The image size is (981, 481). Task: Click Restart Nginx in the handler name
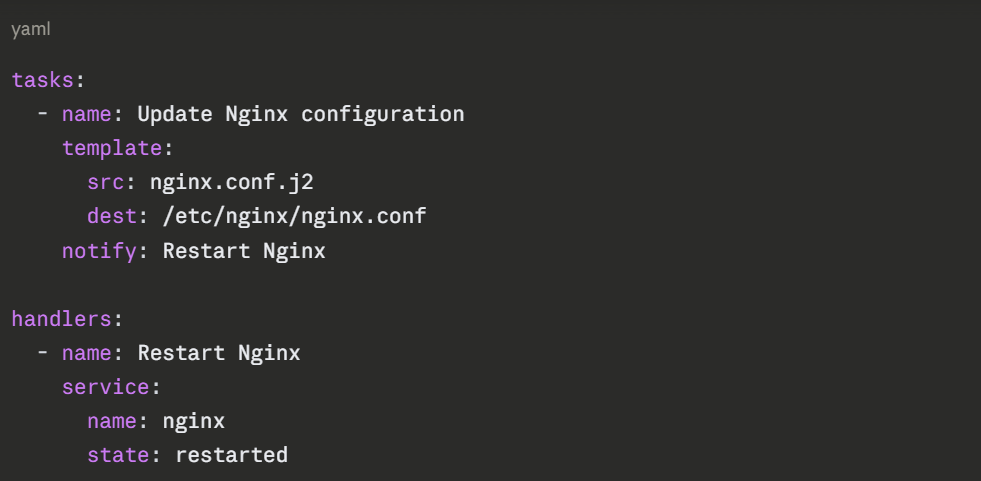click(218, 353)
